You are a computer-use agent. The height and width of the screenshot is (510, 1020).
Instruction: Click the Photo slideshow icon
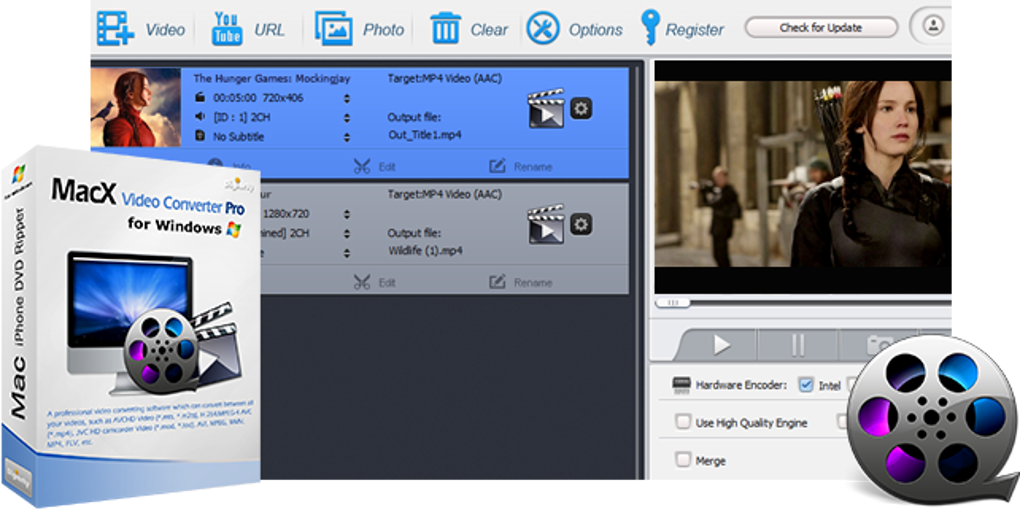tap(334, 29)
